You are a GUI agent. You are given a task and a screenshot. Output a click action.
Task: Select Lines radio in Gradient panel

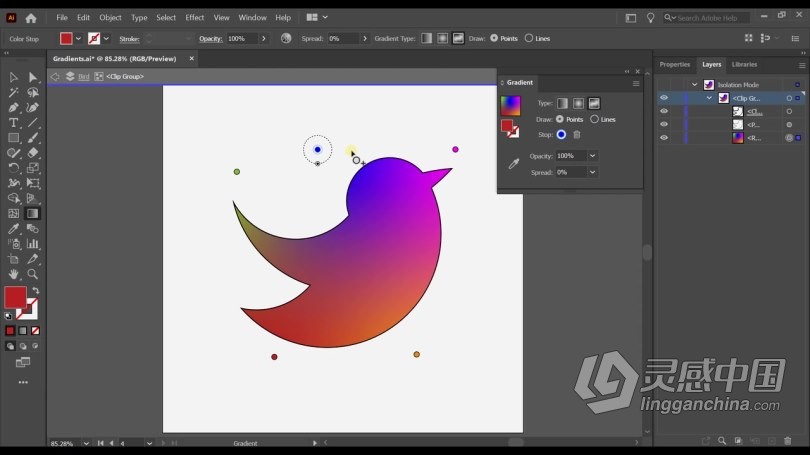point(595,119)
